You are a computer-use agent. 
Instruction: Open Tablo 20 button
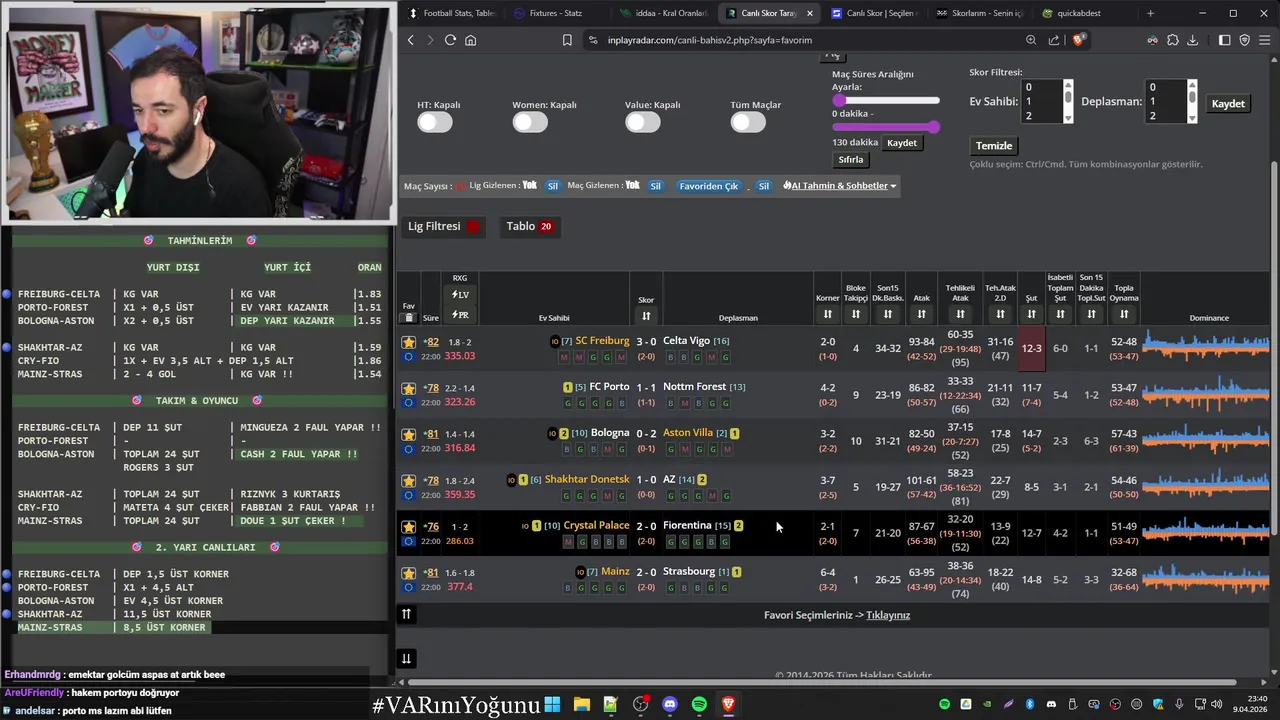[x=529, y=226]
